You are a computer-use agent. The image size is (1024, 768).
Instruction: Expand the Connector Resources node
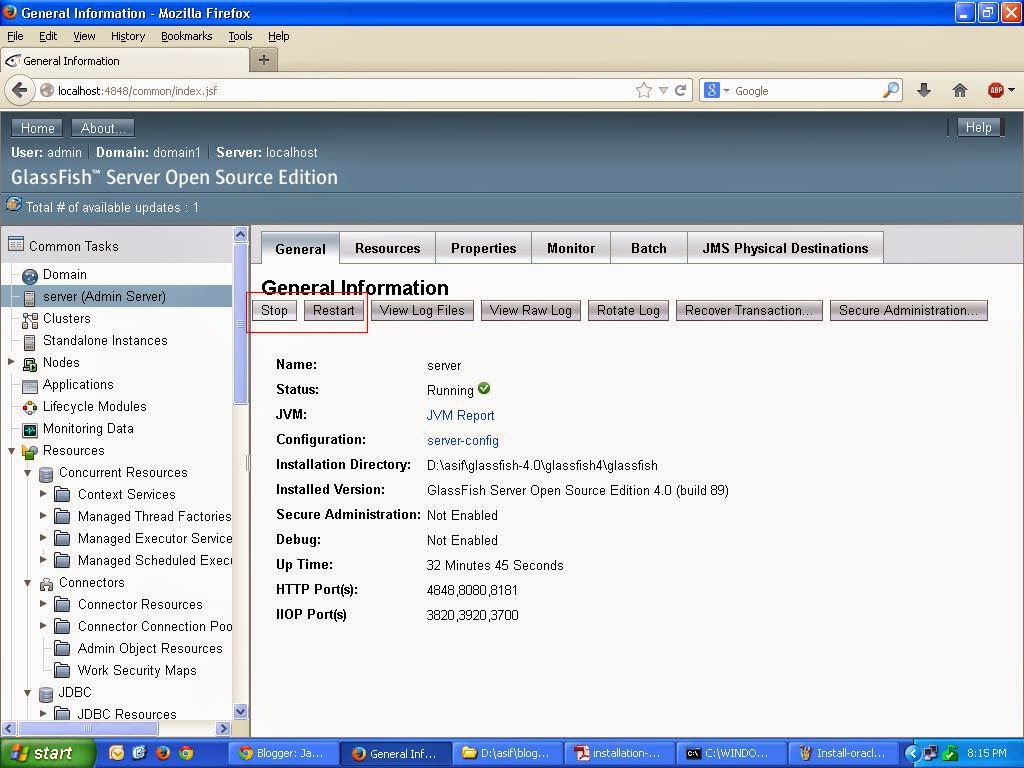[x=43, y=603]
